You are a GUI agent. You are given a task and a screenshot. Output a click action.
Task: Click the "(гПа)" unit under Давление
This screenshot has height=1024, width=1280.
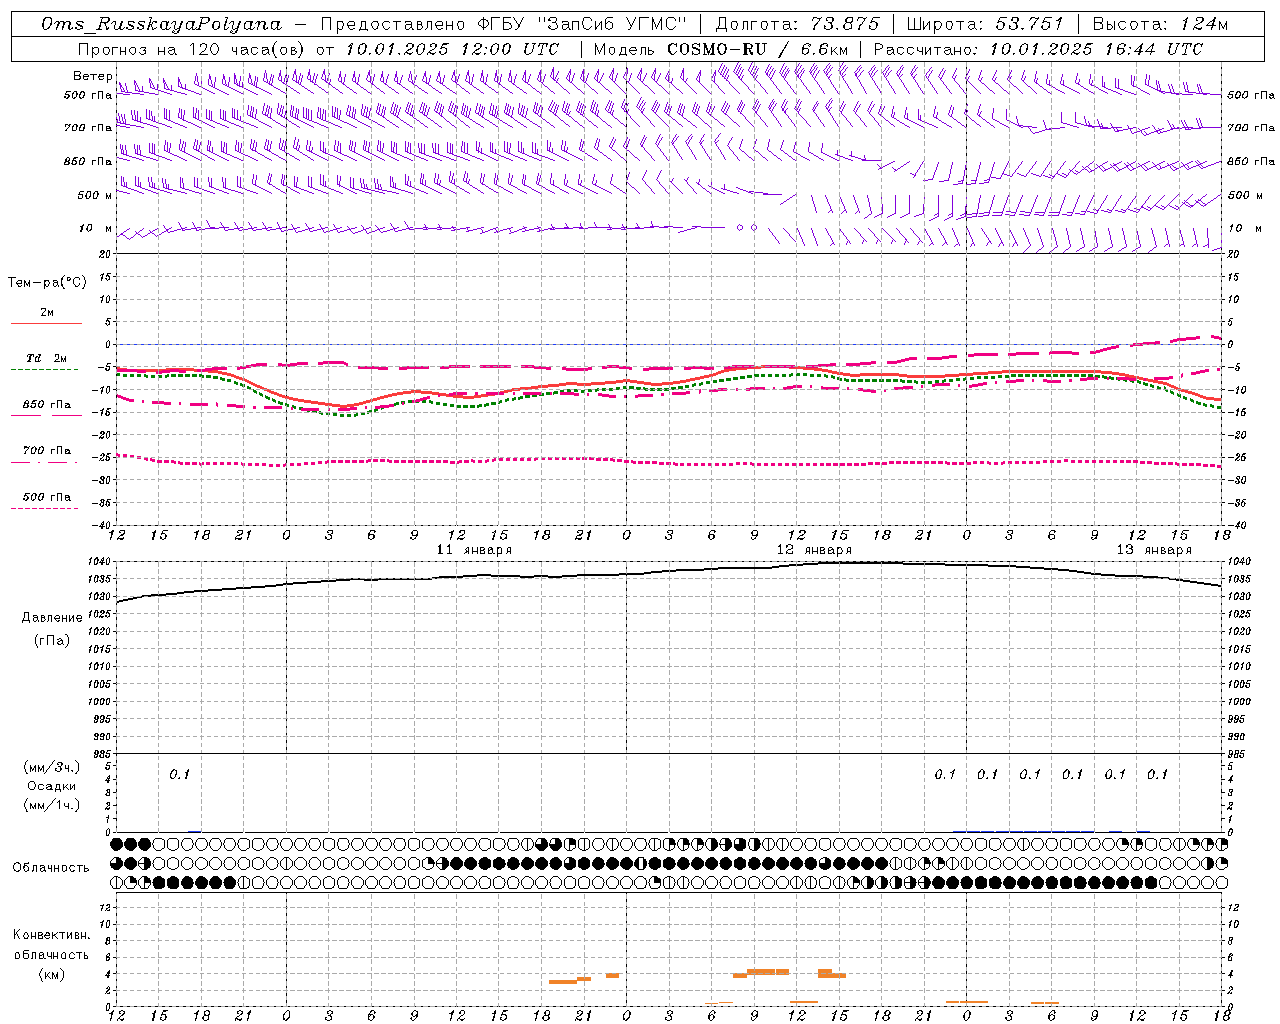pyautogui.click(x=52, y=640)
